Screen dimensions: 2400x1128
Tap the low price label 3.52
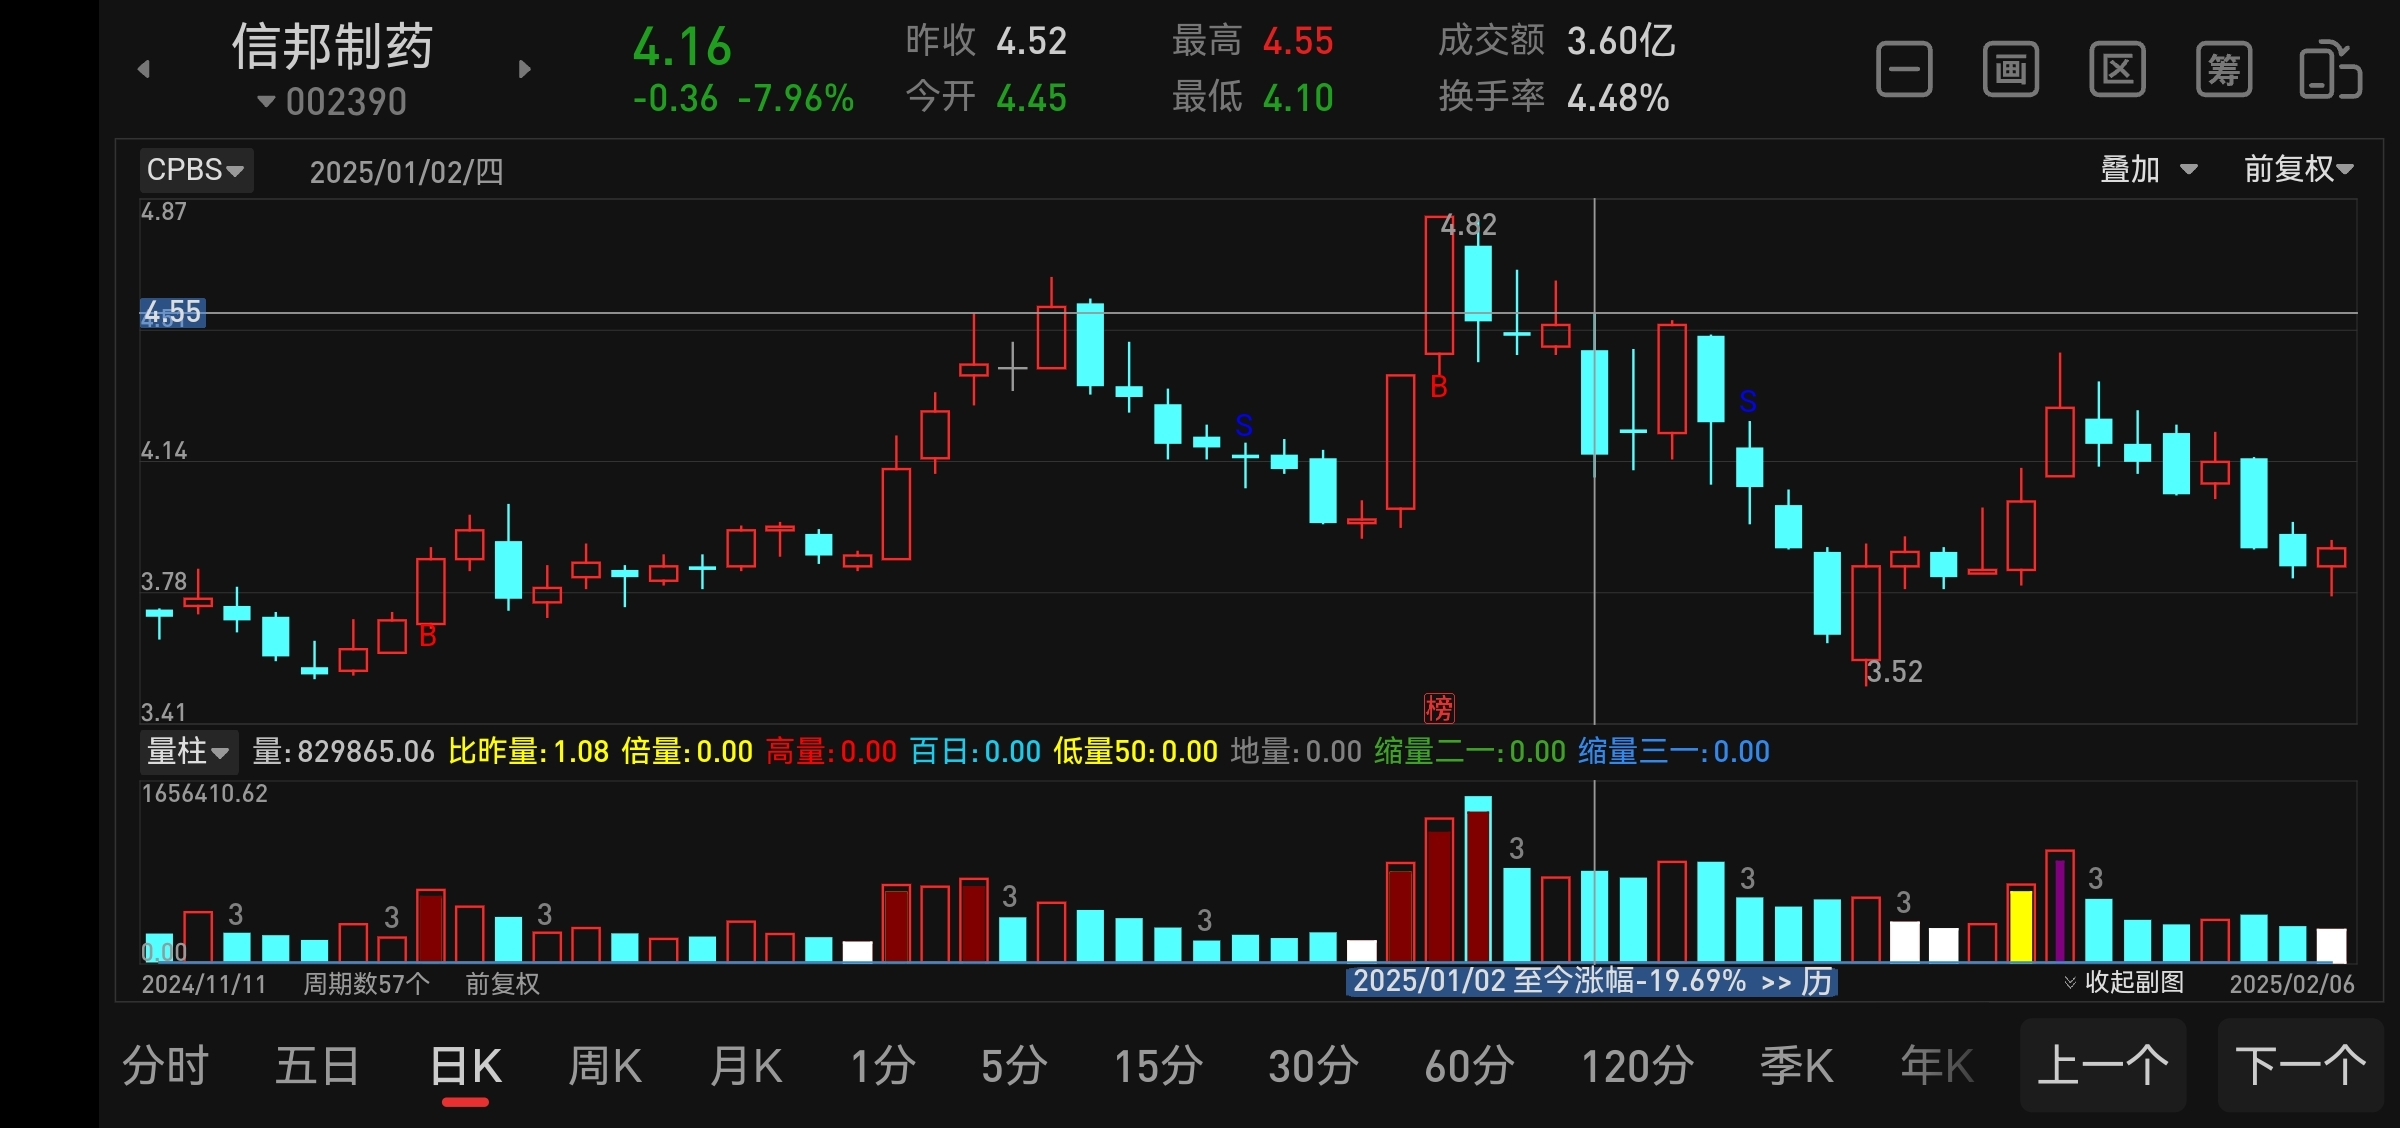(1895, 672)
